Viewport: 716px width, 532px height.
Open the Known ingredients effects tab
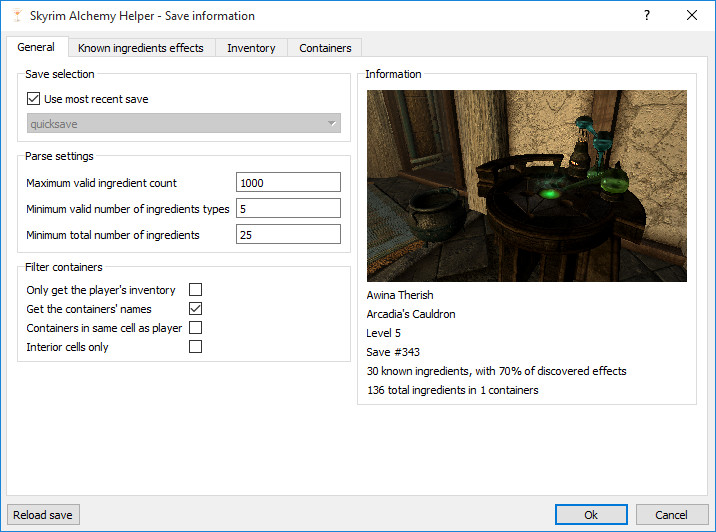click(141, 48)
